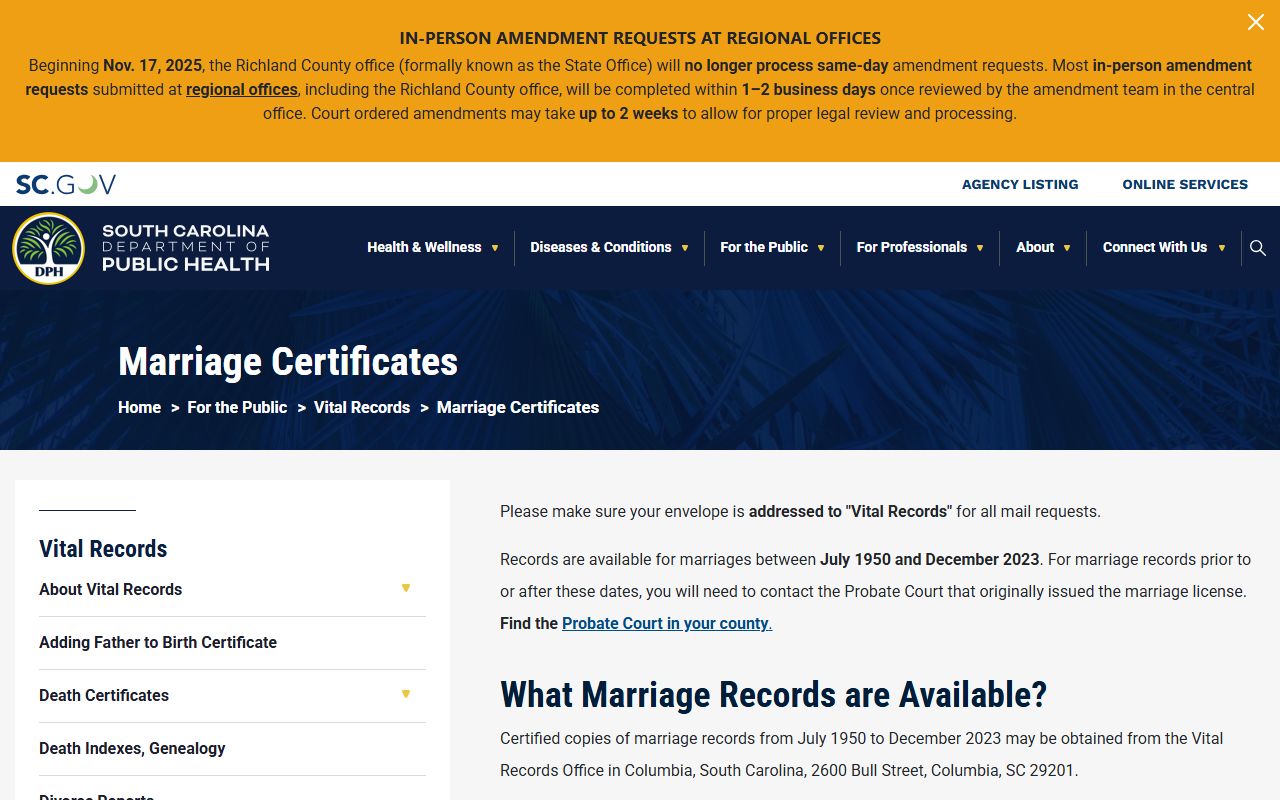The height and width of the screenshot is (800, 1280).
Task: Expand About Vital Records sidebar arrow
Action: pos(406,588)
